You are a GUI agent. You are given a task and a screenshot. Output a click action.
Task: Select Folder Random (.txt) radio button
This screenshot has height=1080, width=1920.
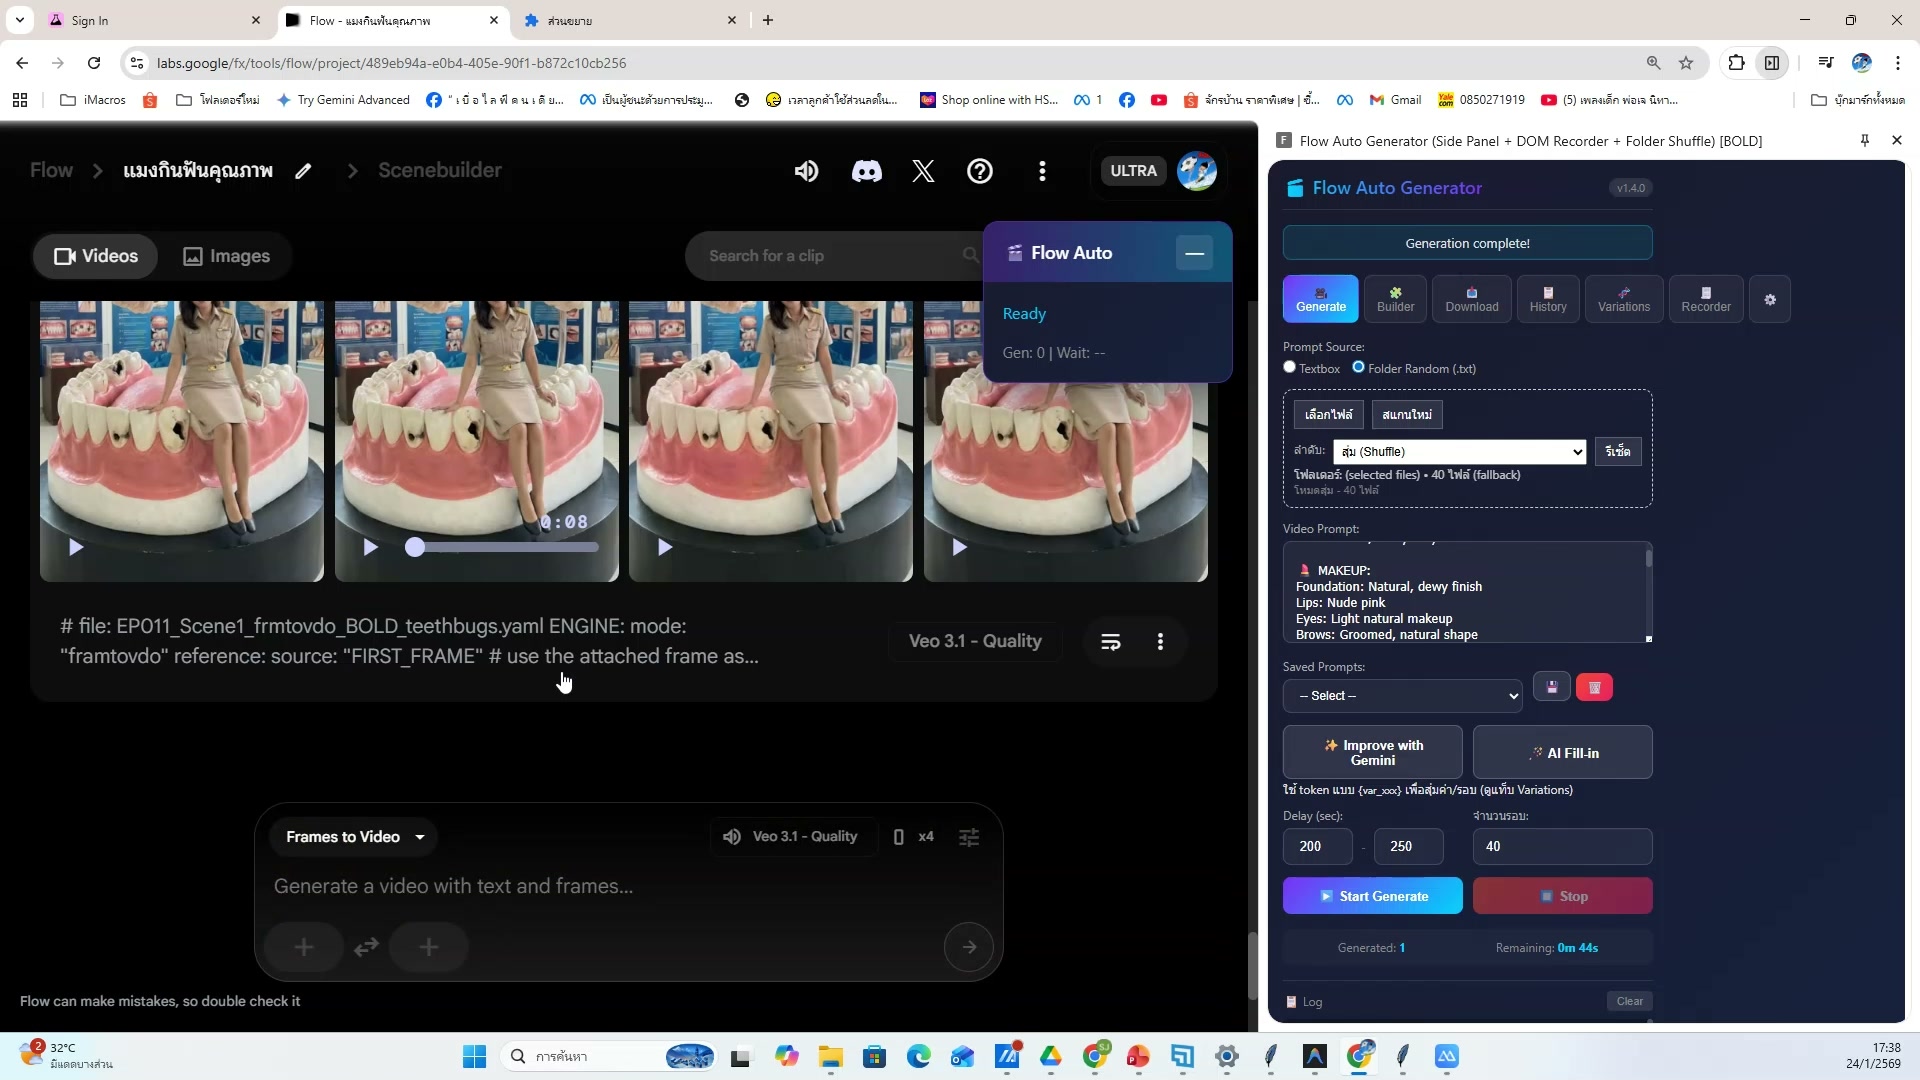[1358, 367]
